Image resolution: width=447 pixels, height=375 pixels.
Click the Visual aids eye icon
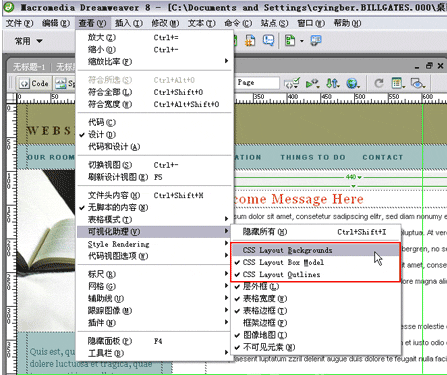pos(418,83)
